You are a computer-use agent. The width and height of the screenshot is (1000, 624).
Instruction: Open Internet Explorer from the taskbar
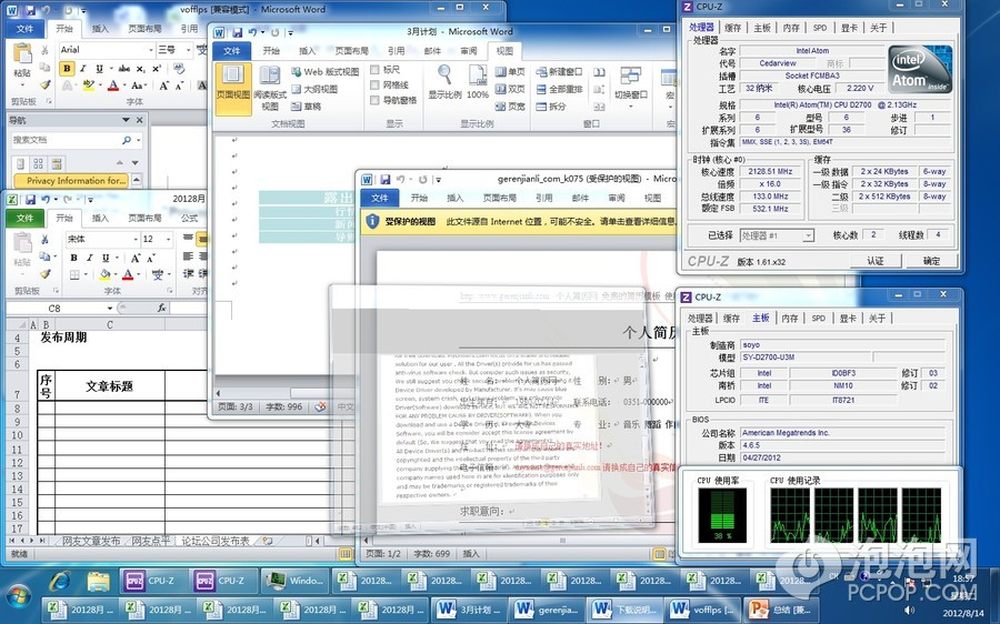[61, 581]
